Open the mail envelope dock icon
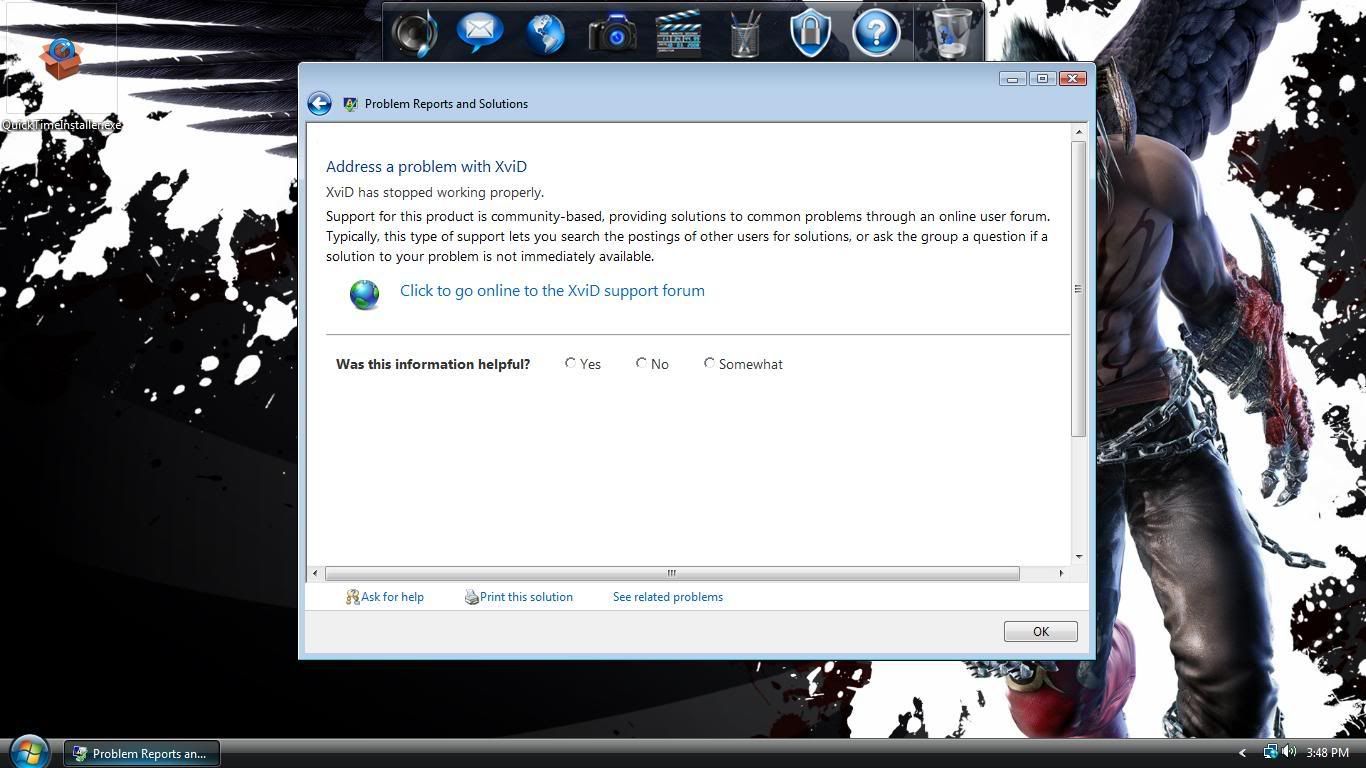1366x768 pixels. (x=480, y=31)
